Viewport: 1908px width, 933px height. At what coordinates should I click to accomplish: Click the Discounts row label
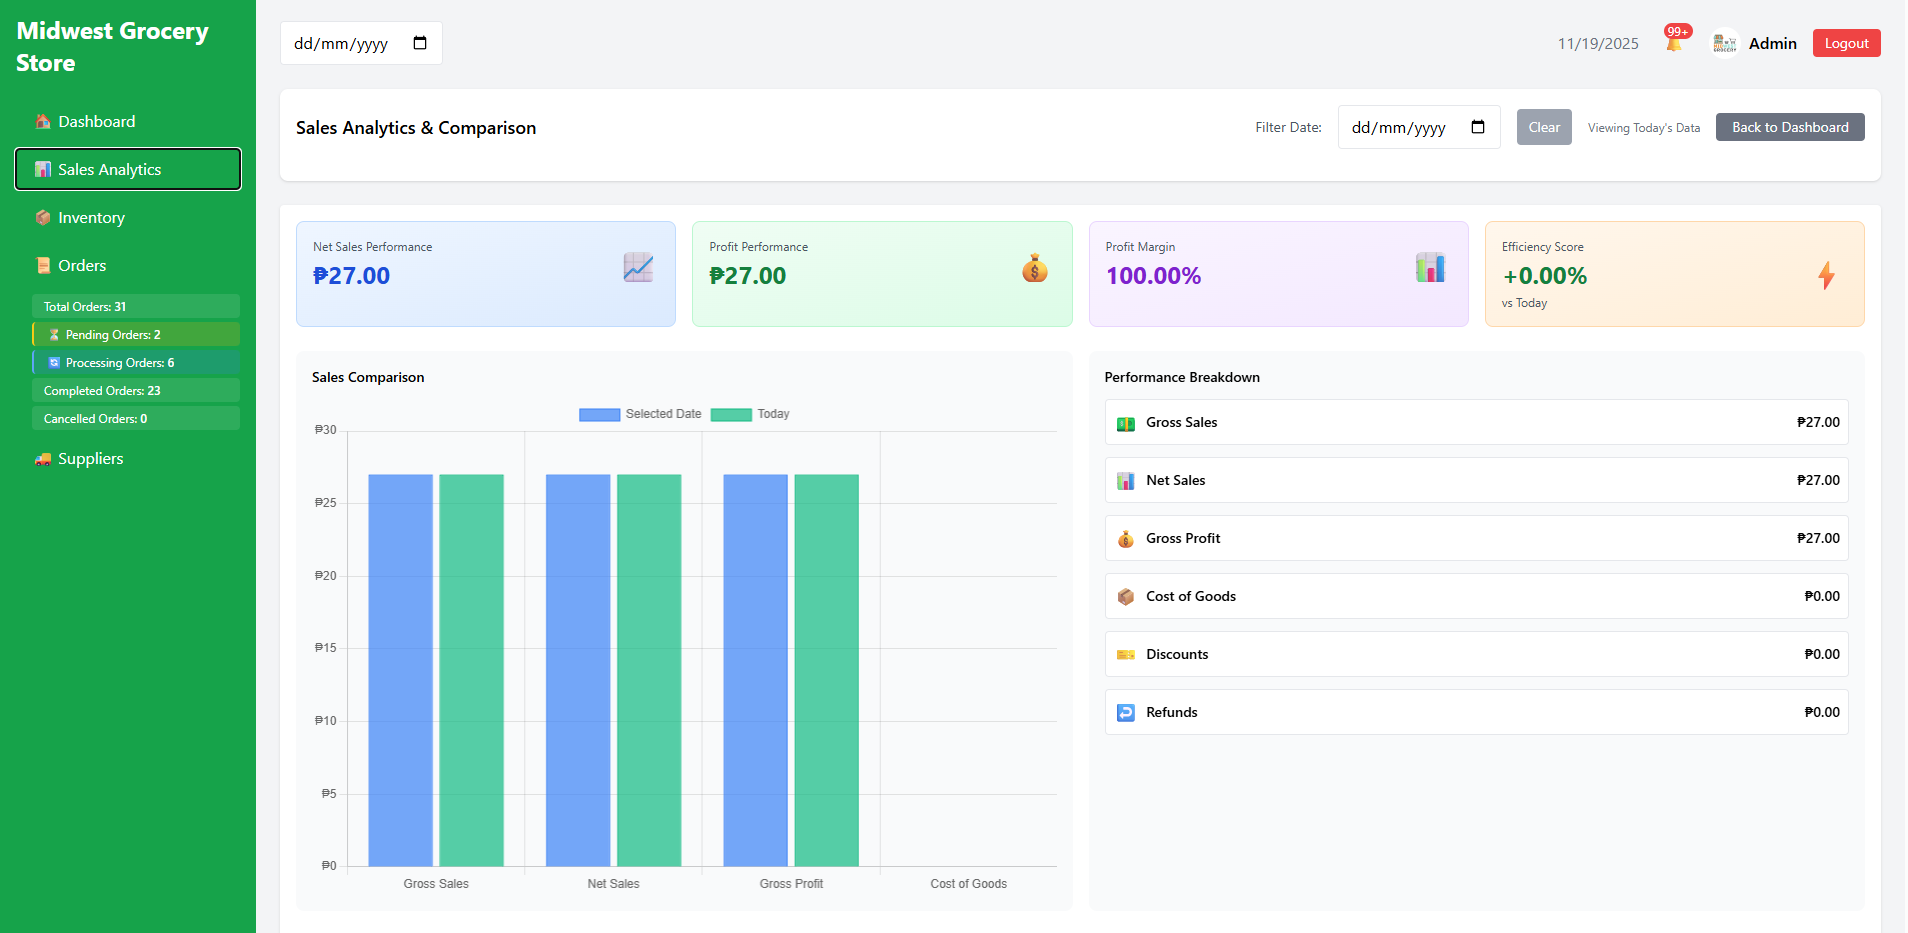point(1177,654)
